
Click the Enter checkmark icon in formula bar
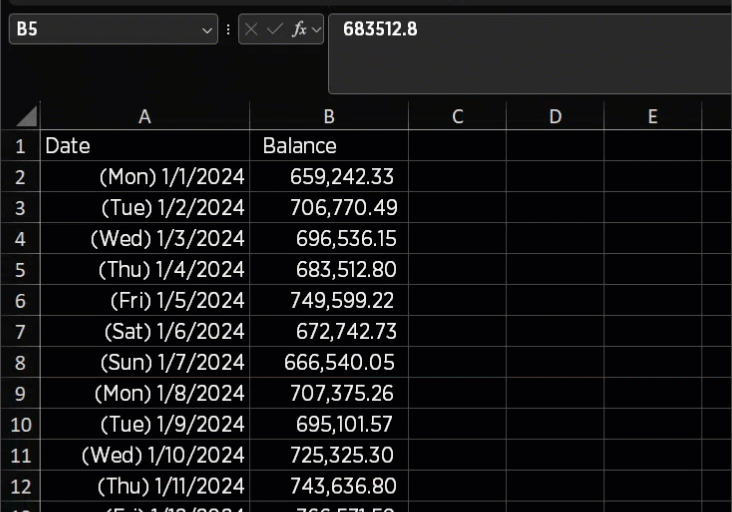point(275,30)
